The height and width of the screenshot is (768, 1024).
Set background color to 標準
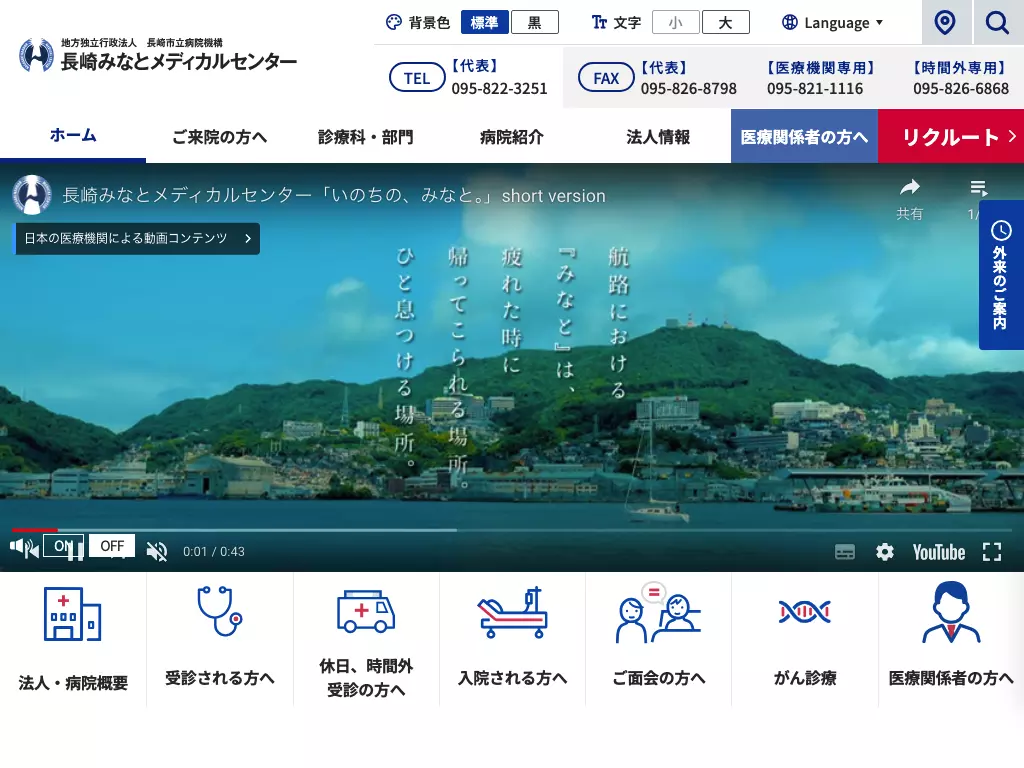click(485, 22)
